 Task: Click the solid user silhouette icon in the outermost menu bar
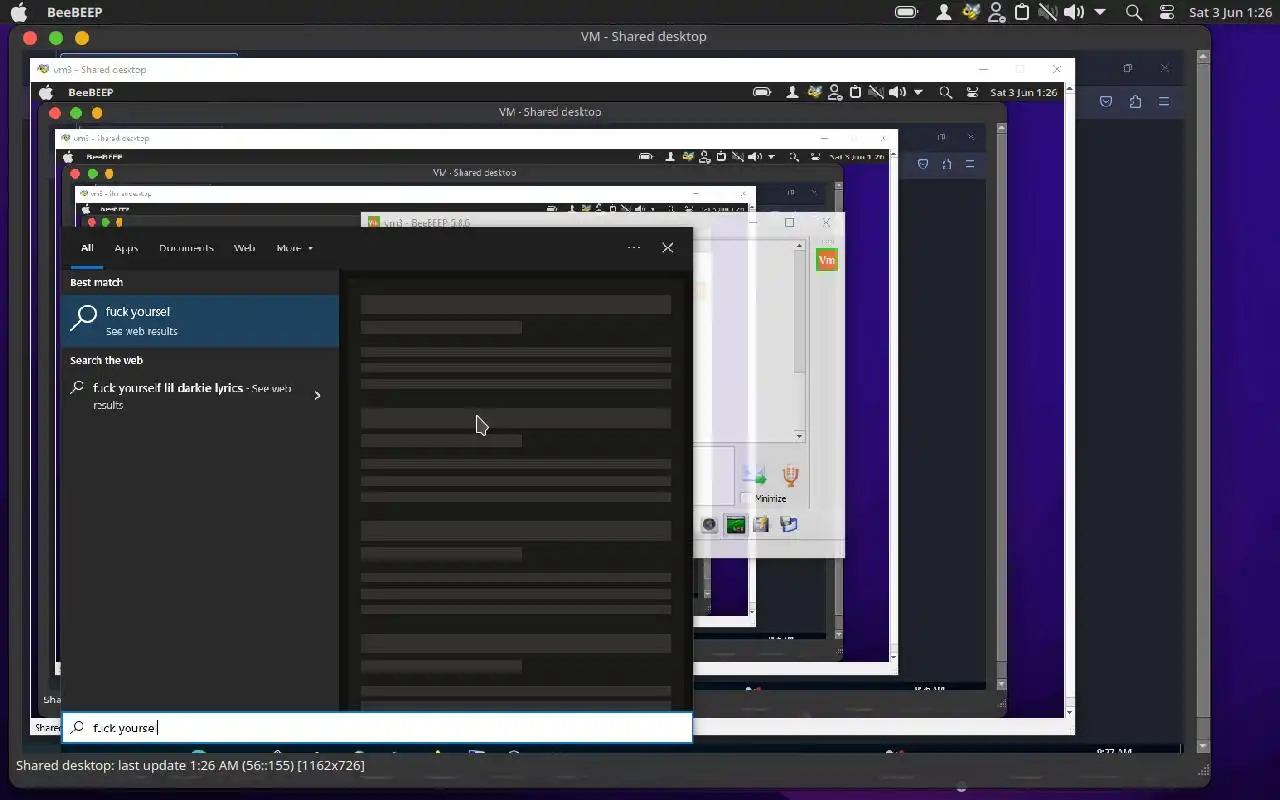pyautogui.click(x=943, y=12)
